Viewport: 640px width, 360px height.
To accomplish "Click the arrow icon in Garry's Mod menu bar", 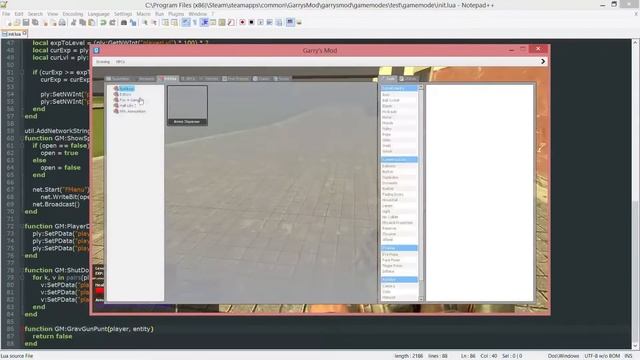I will (x=543, y=61).
